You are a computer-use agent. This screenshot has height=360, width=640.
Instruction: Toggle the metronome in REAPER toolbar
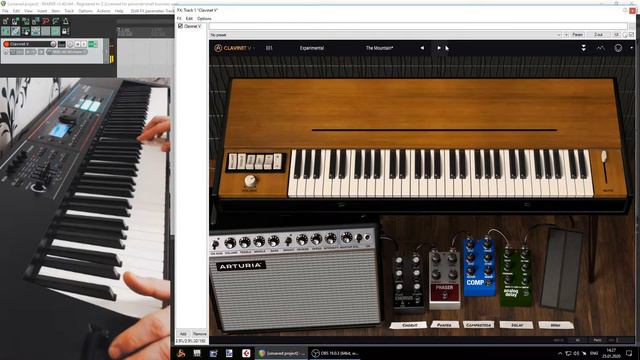(x=66, y=21)
